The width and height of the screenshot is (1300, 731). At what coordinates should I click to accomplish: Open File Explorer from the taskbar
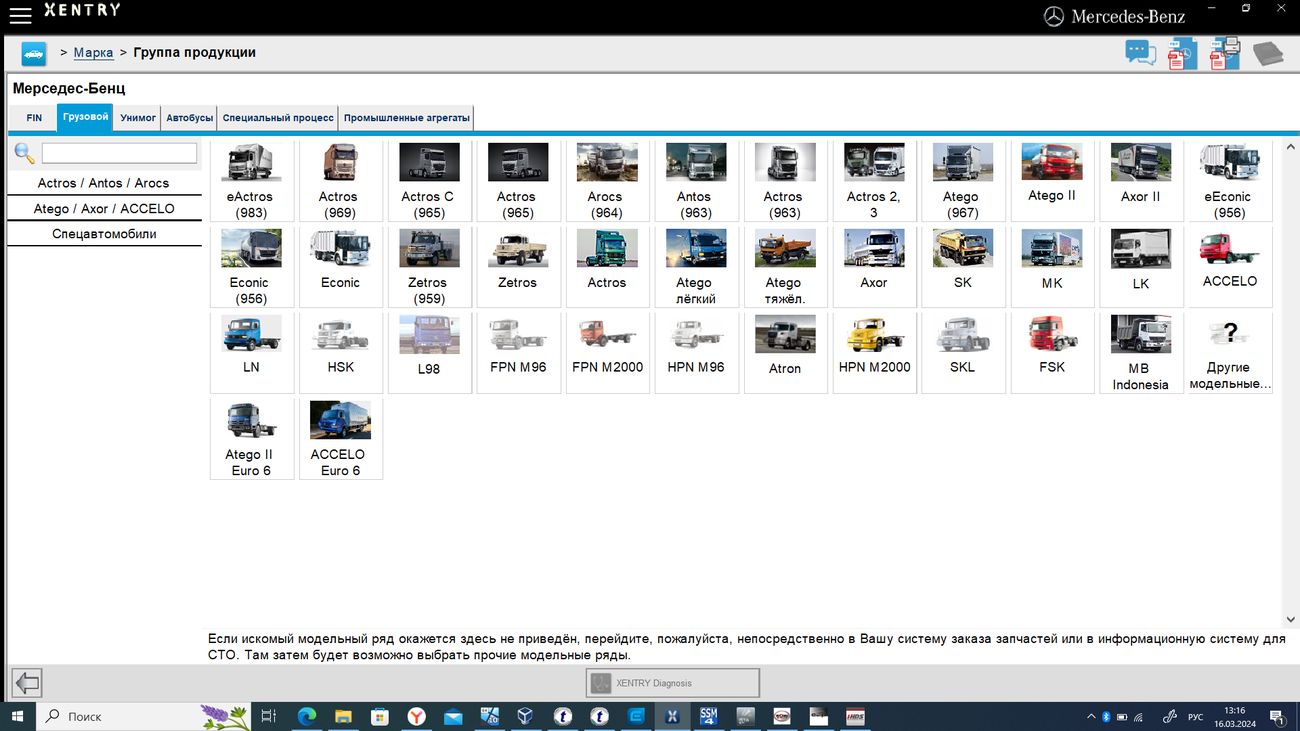343,716
